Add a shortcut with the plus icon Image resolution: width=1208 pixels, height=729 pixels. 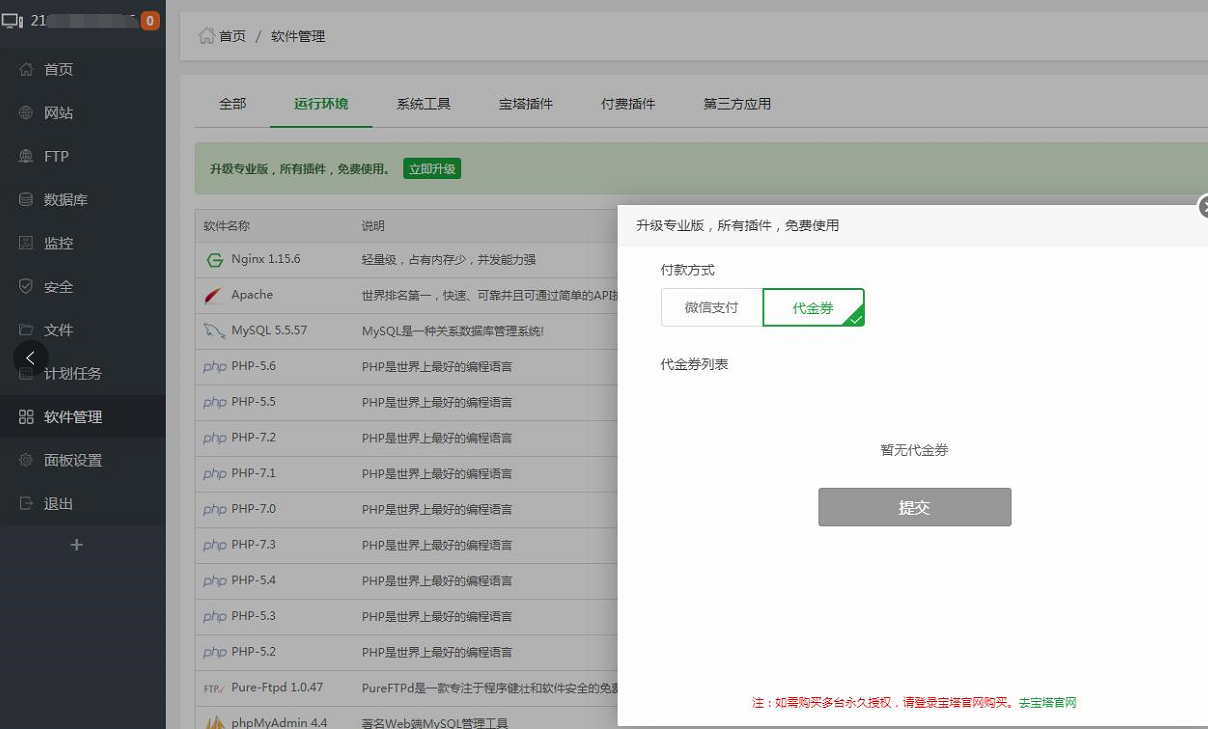click(x=77, y=545)
